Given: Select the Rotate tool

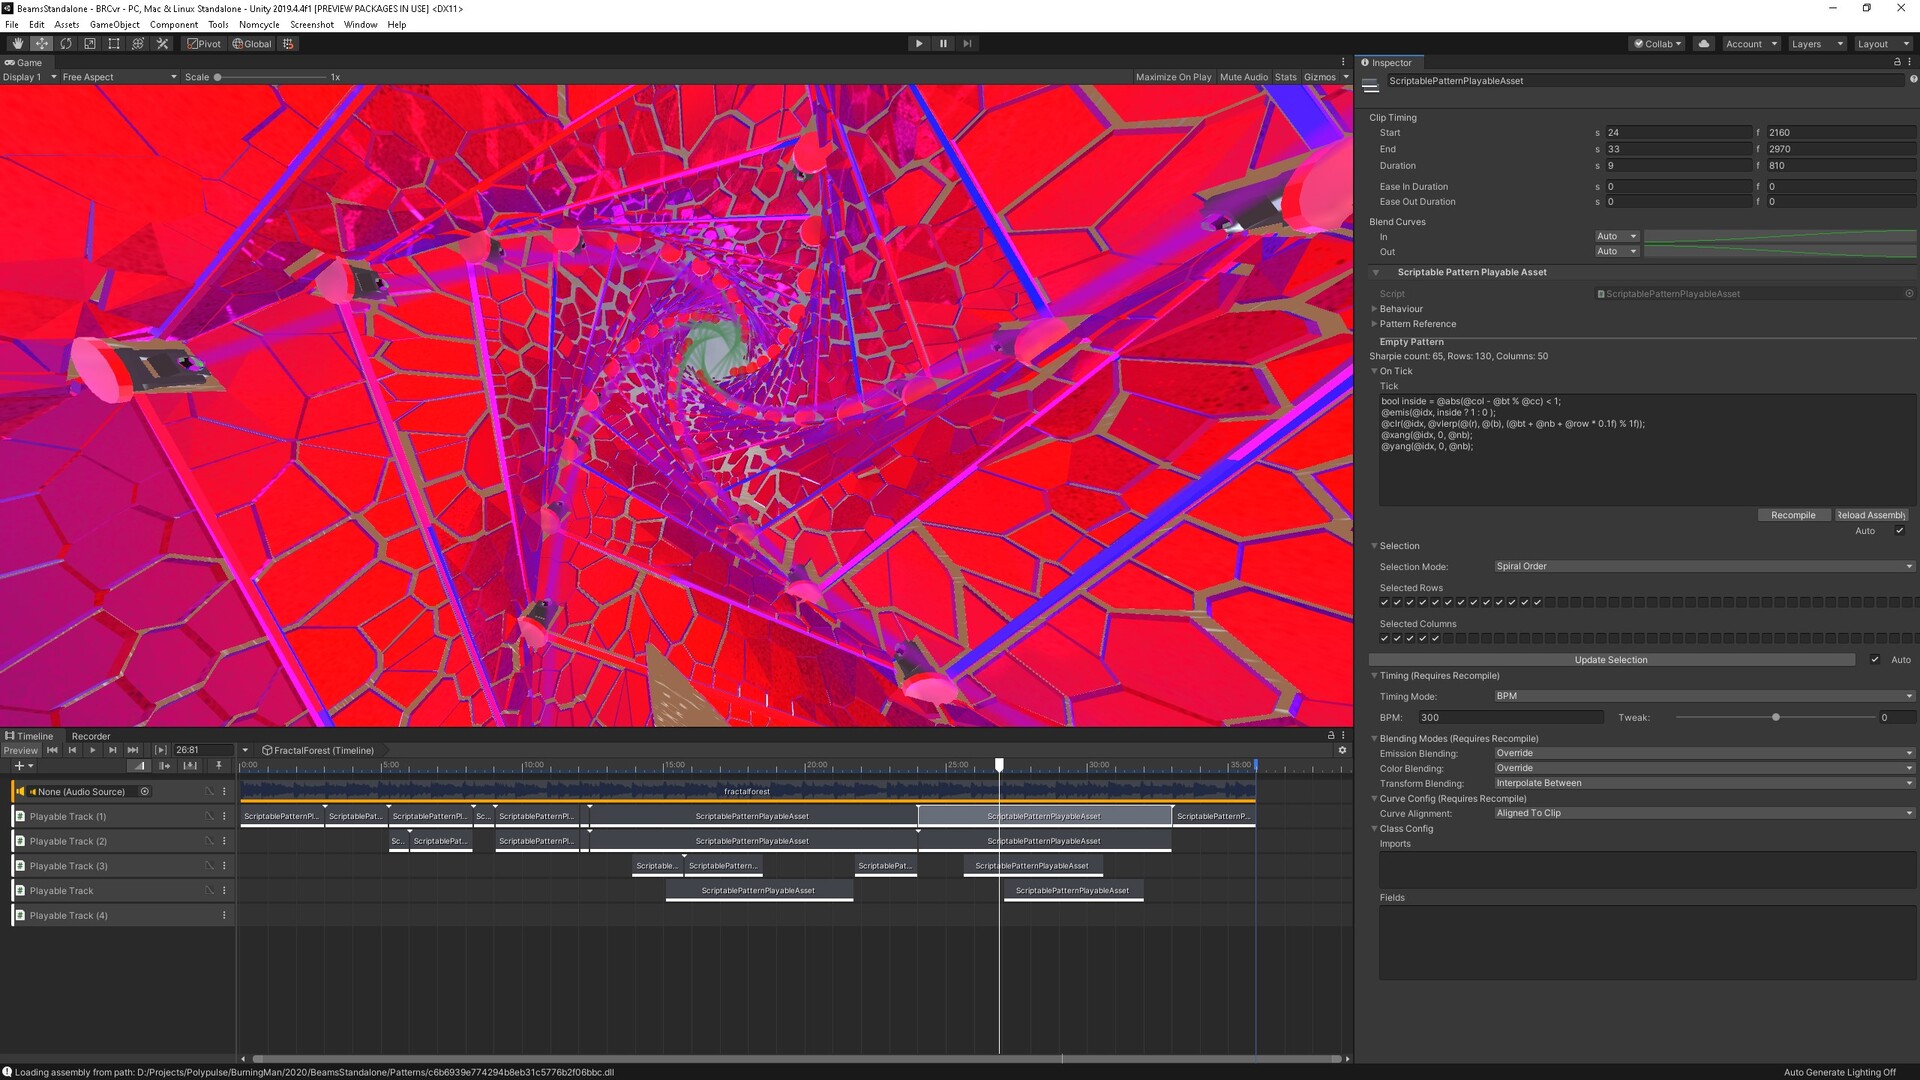Looking at the screenshot, I should point(66,44).
